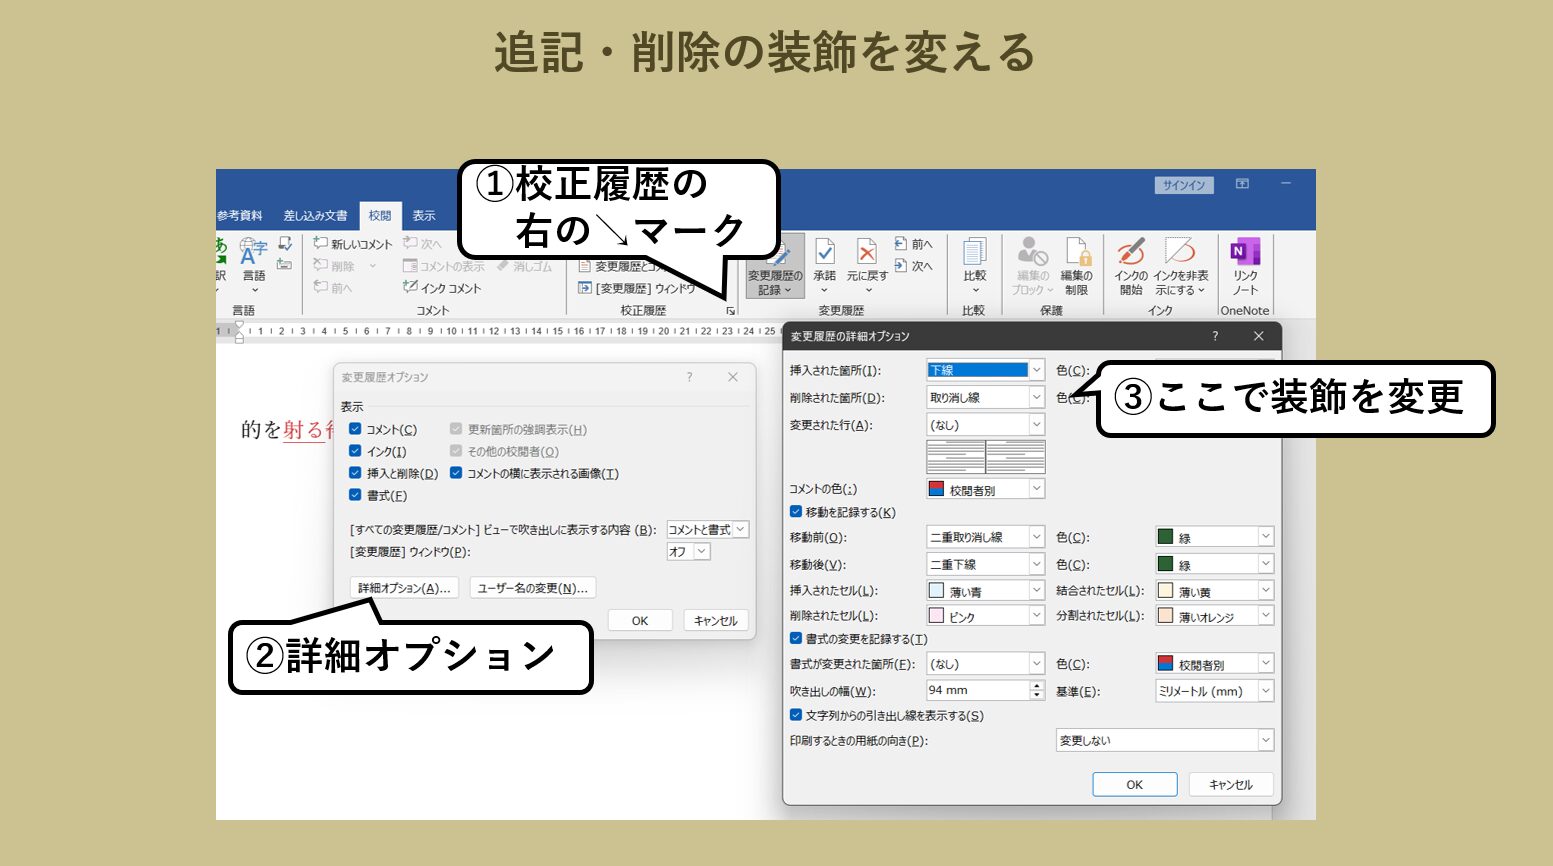Open the 移動前 green color picker
Image resolution: width=1553 pixels, height=866 pixels.
click(x=1214, y=537)
